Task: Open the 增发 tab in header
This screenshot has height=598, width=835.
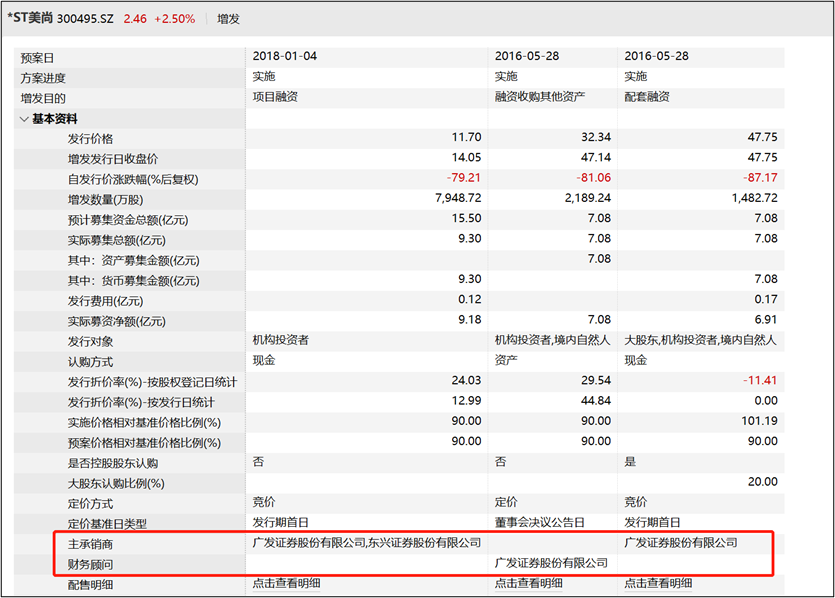Action: coord(228,18)
